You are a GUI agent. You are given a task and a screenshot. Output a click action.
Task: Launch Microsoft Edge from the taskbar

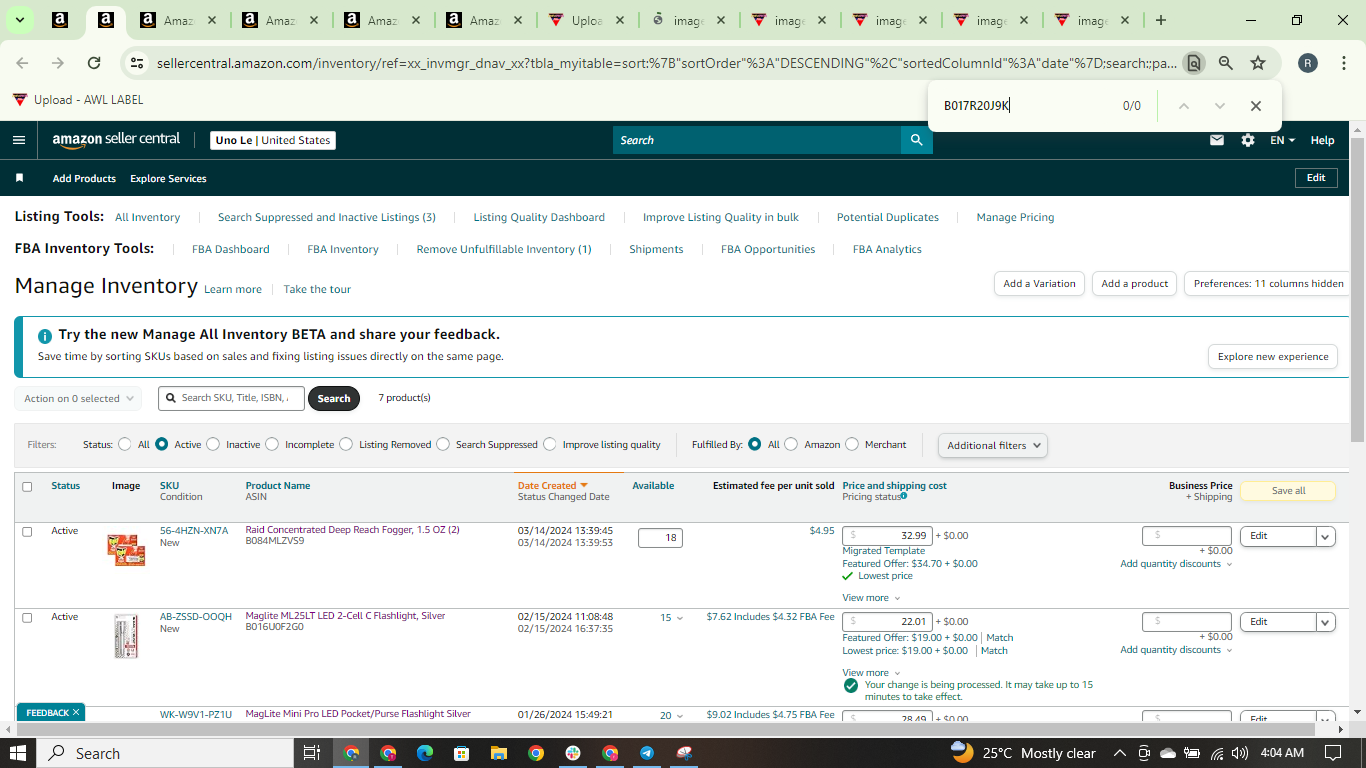[424, 753]
